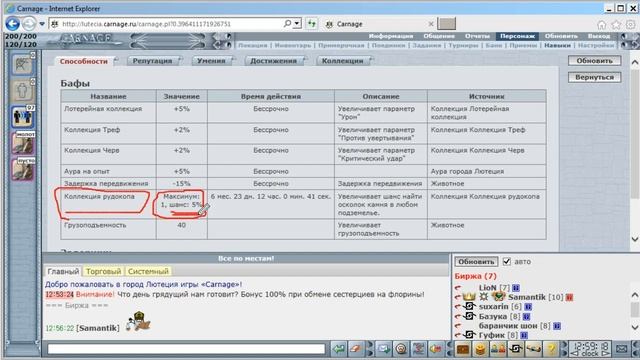The height and width of the screenshot is (360, 640).
Task: Switch to the Коллекции tab
Action: 342,61
